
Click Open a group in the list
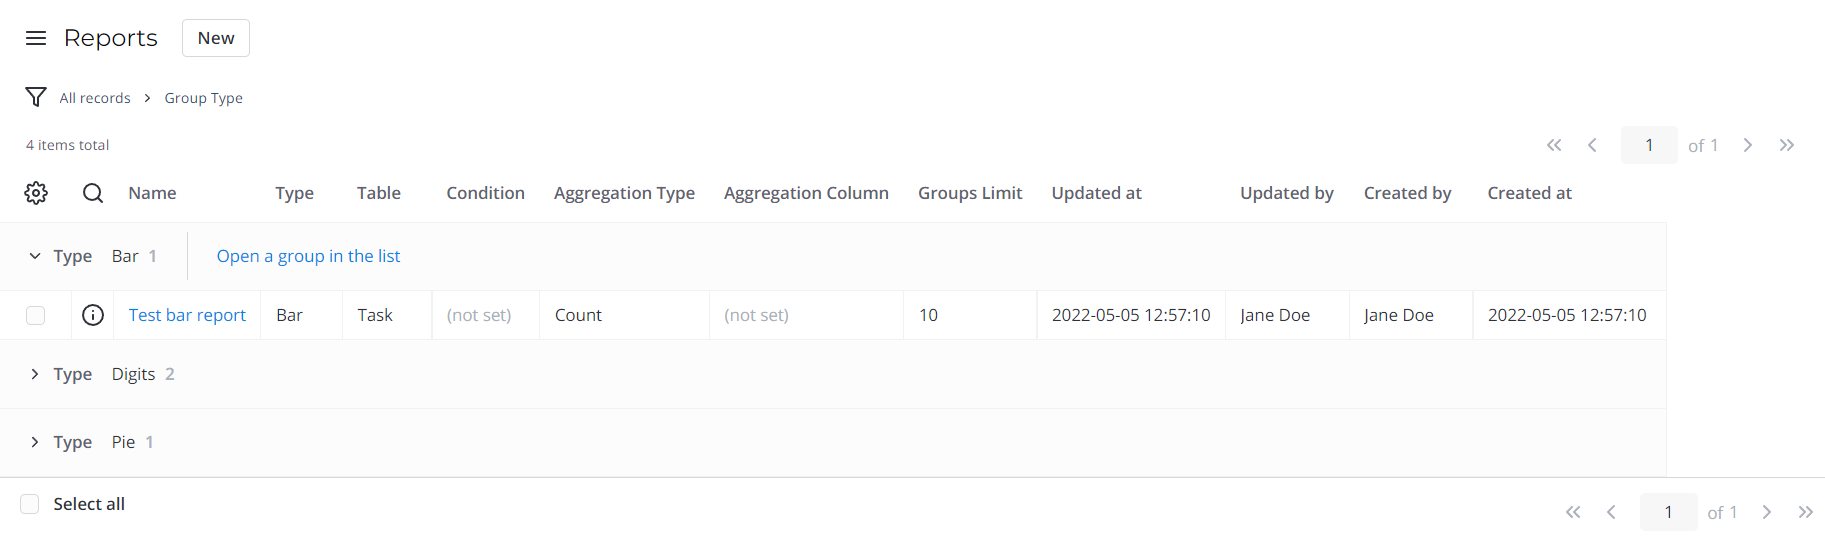[308, 256]
